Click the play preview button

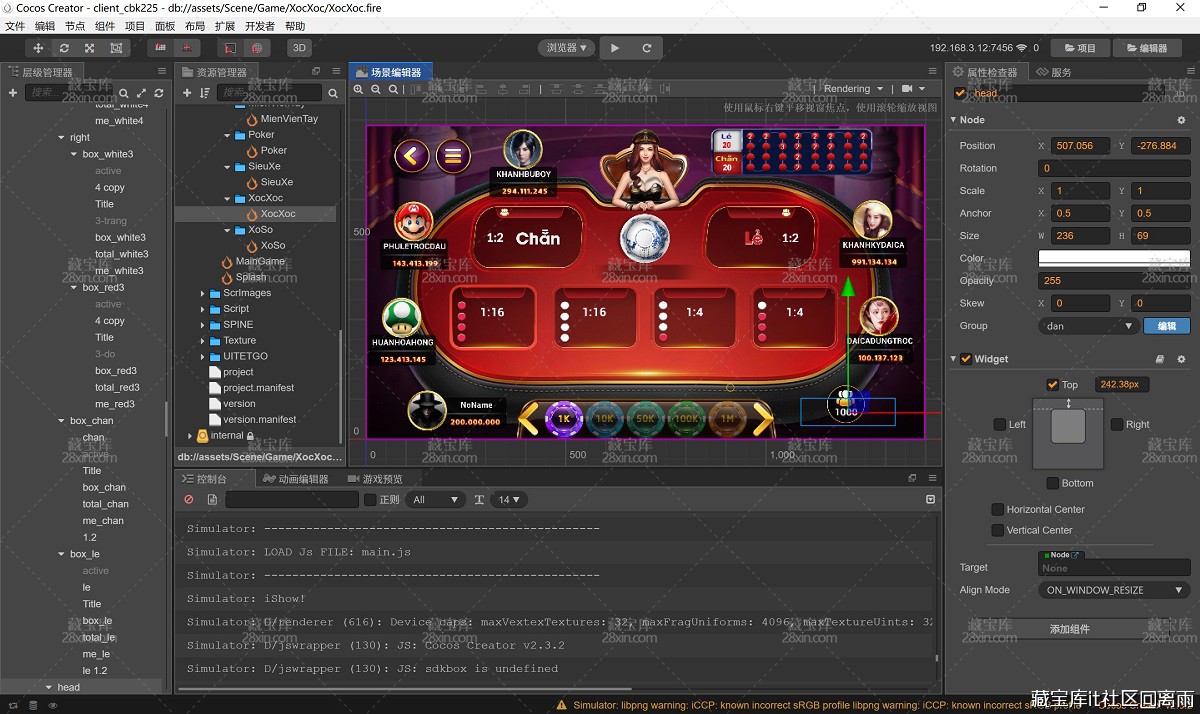click(x=615, y=47)
